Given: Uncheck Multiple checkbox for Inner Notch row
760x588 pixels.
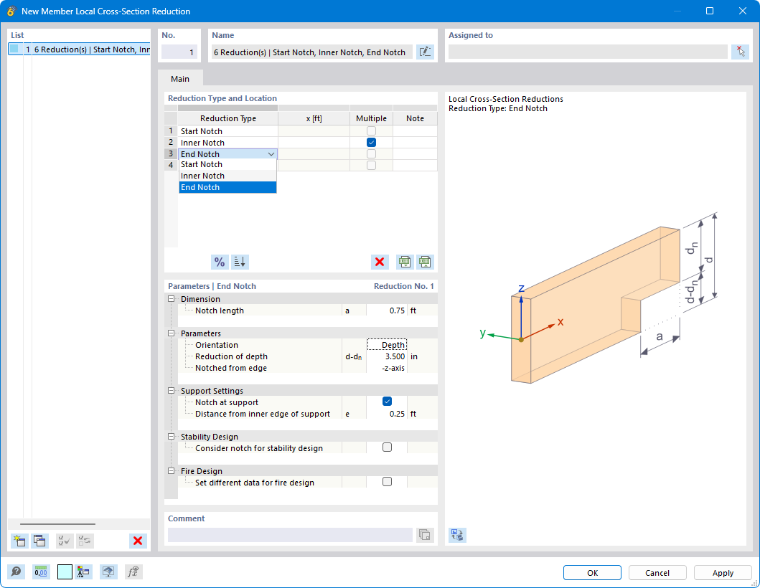Looking at the screenshot, I should [371, 143].
